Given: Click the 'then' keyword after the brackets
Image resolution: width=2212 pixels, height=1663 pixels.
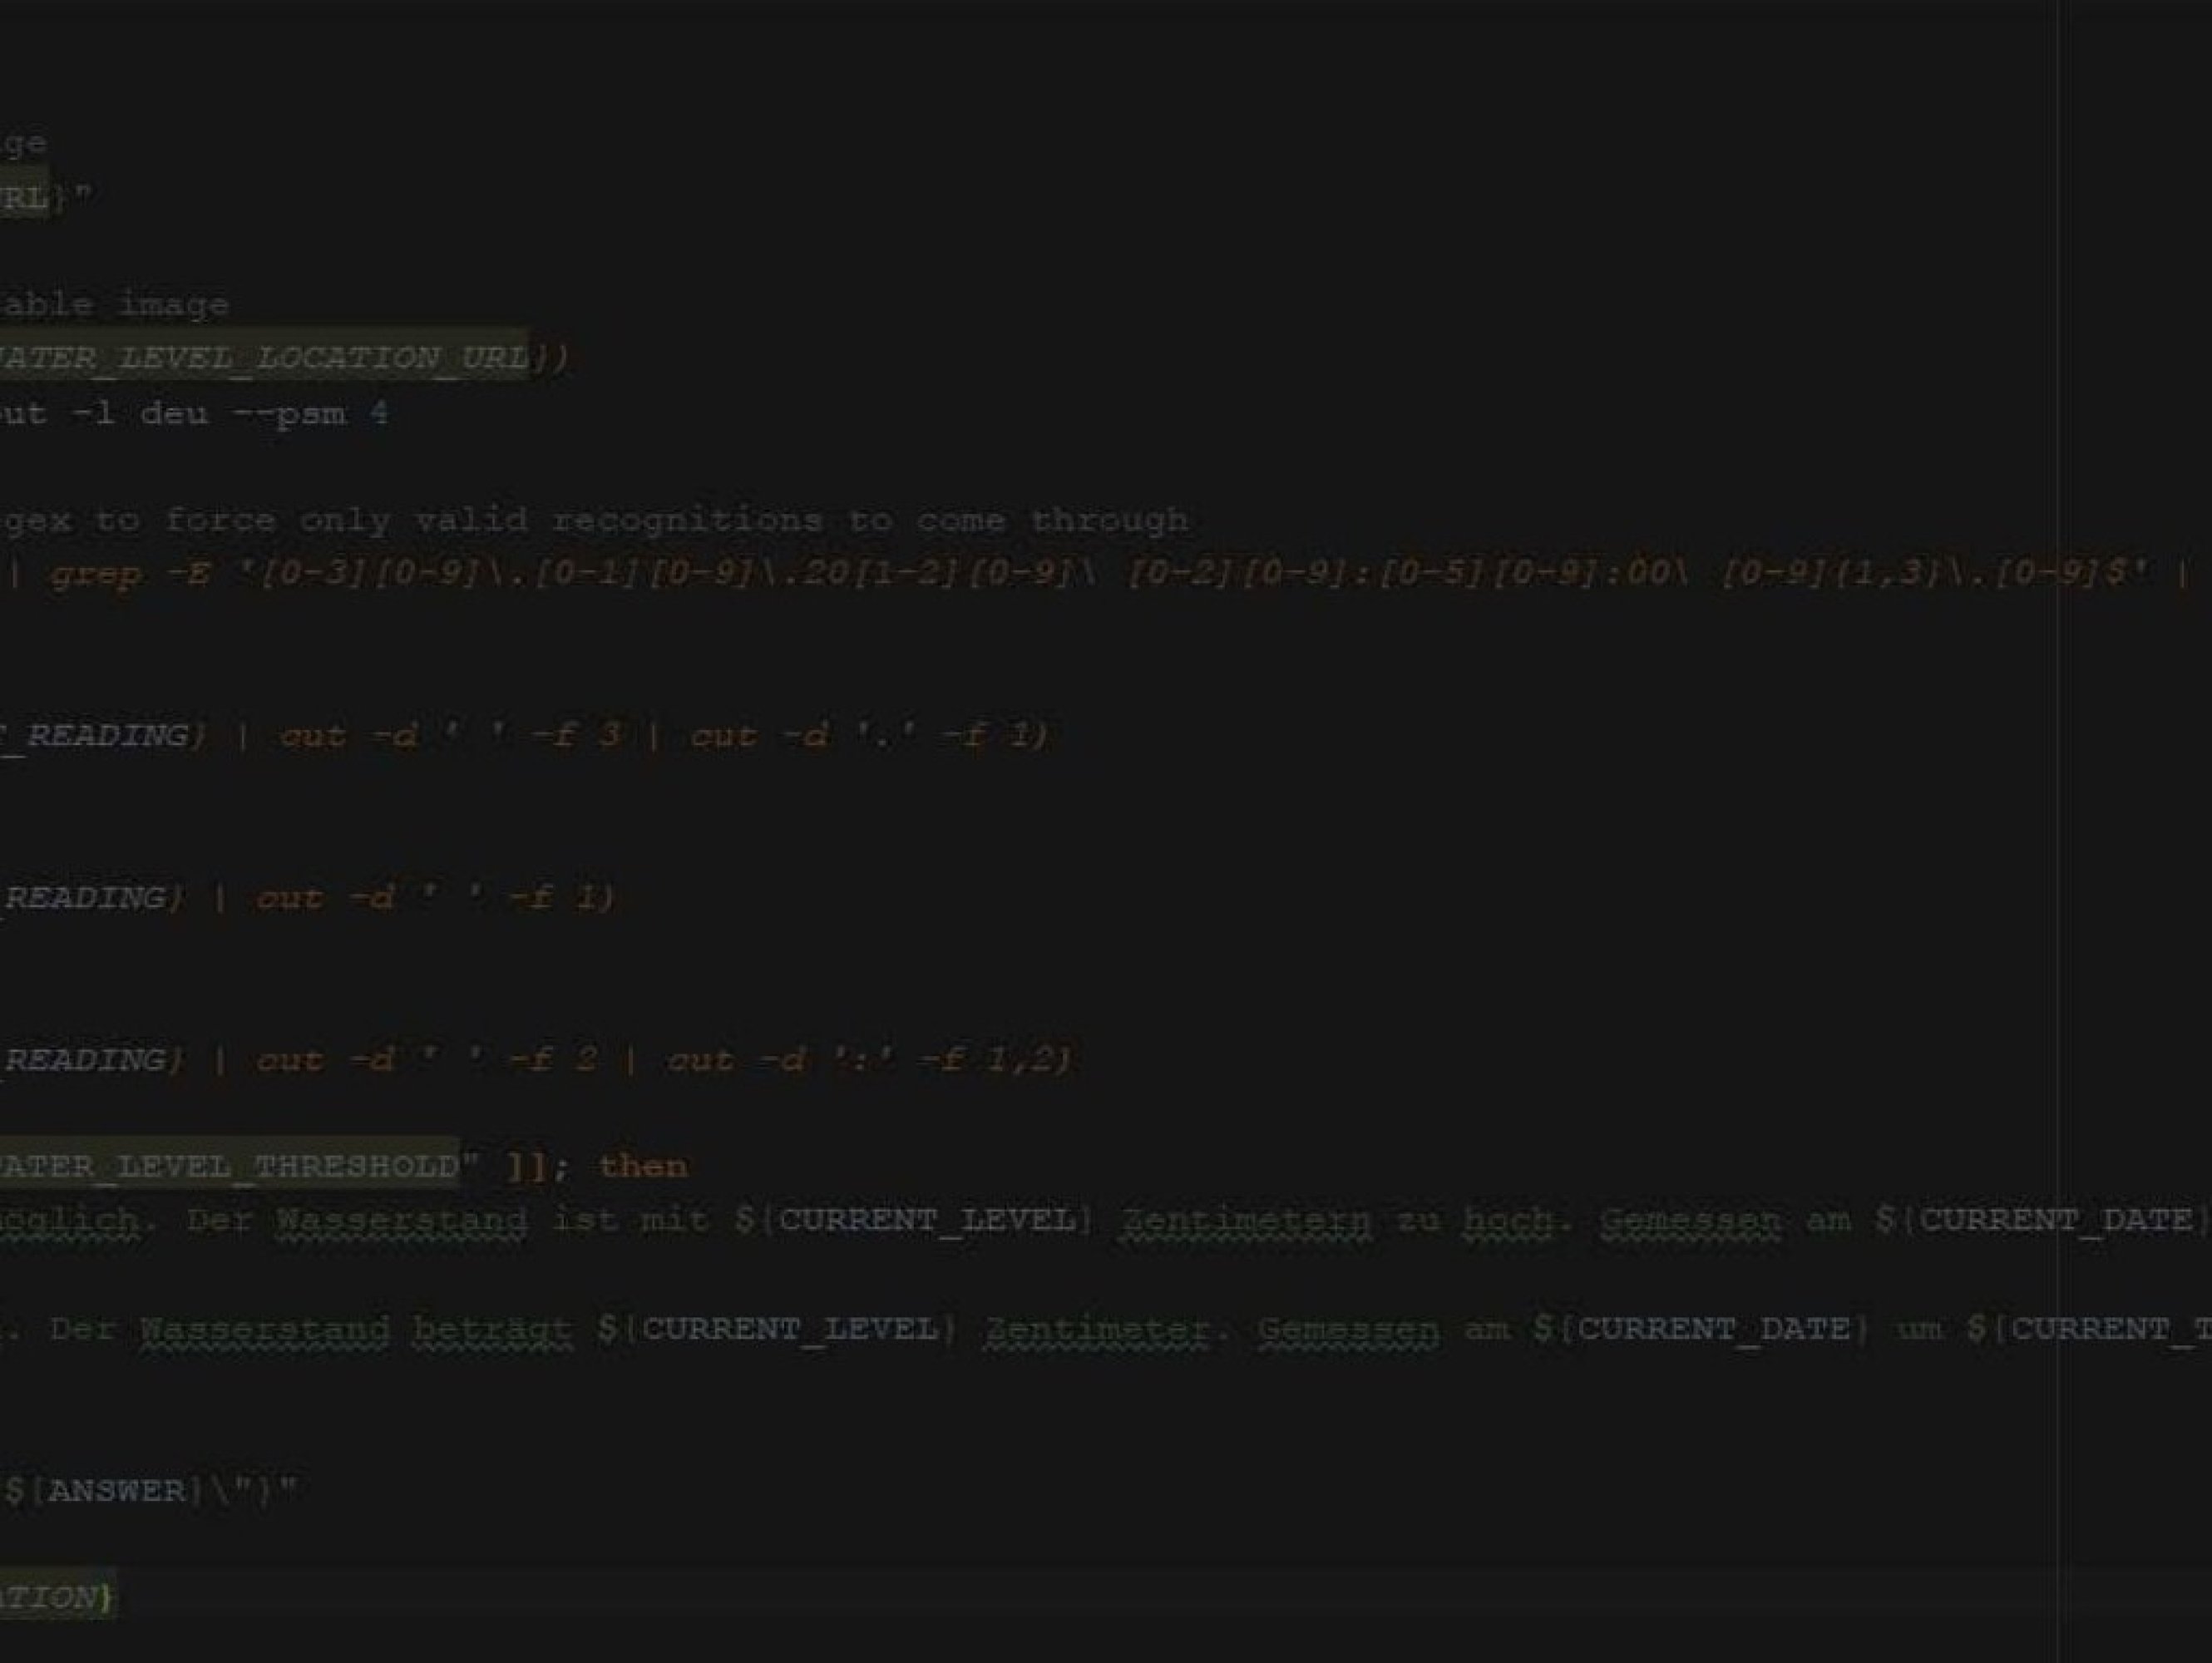Looking at the screenshot, I should click(x=643, y=1166).
